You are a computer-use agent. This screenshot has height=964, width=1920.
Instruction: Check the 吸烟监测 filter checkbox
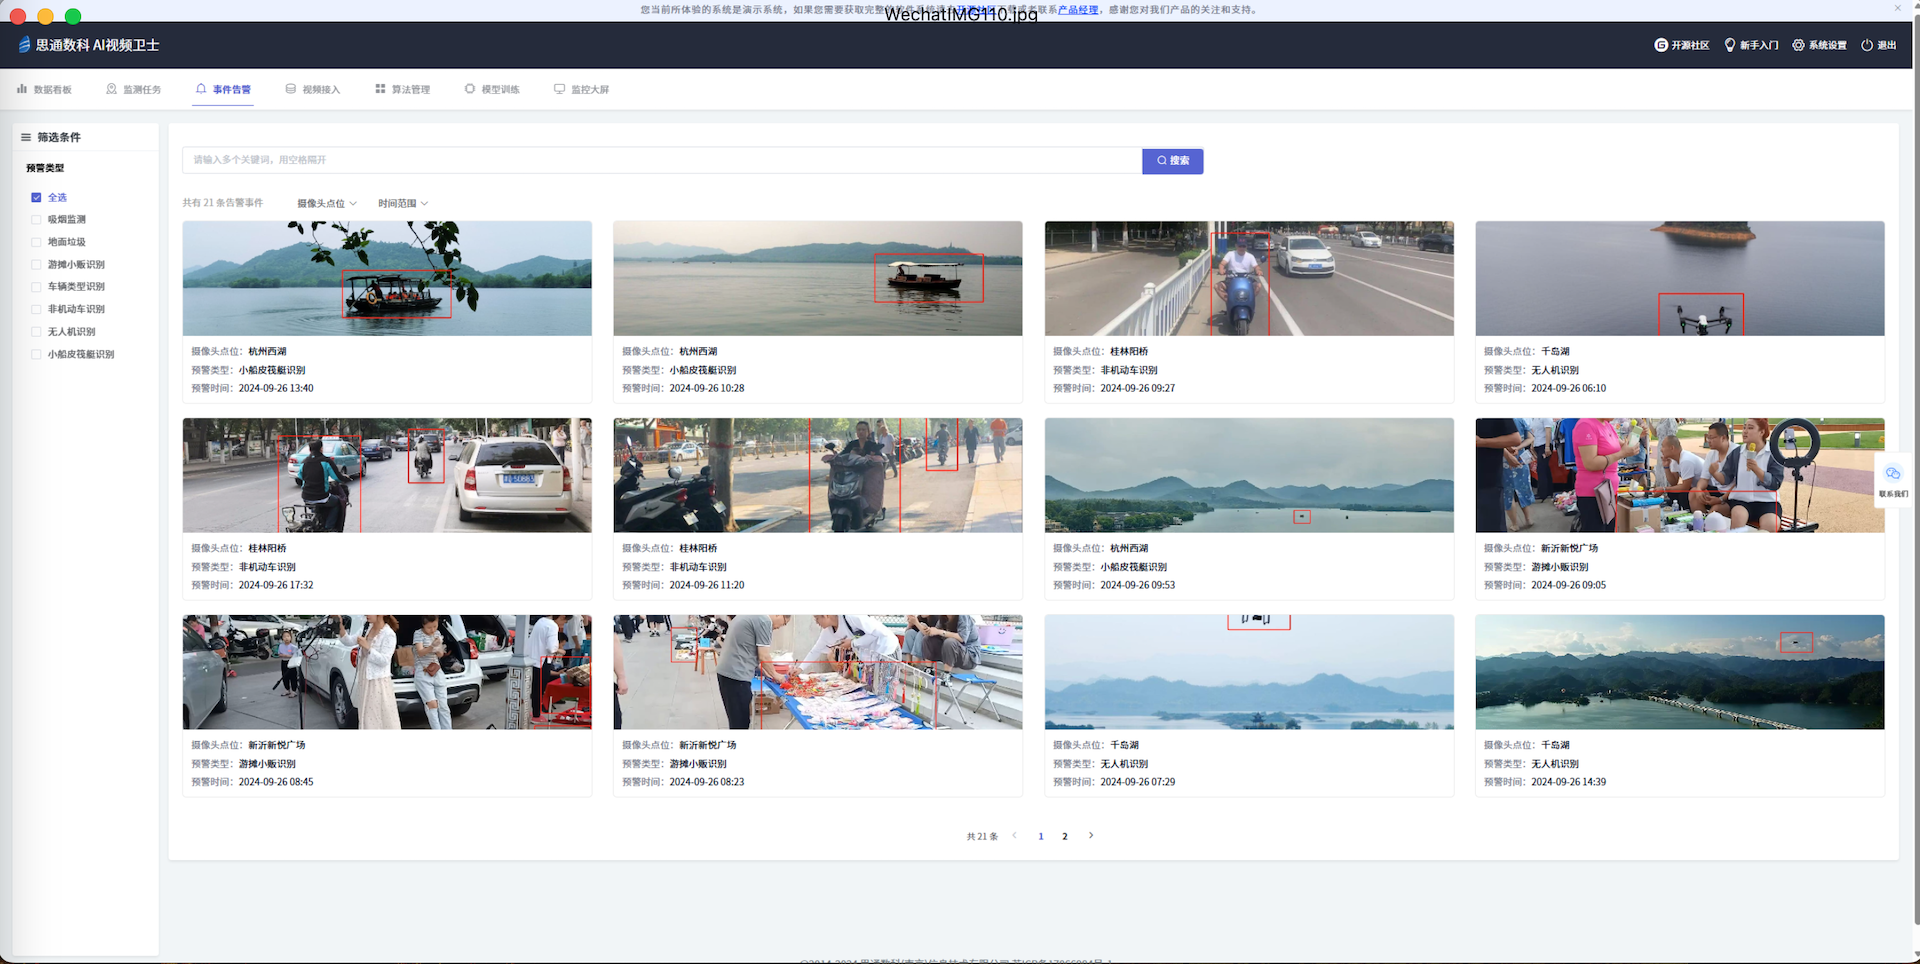[36, 219]
